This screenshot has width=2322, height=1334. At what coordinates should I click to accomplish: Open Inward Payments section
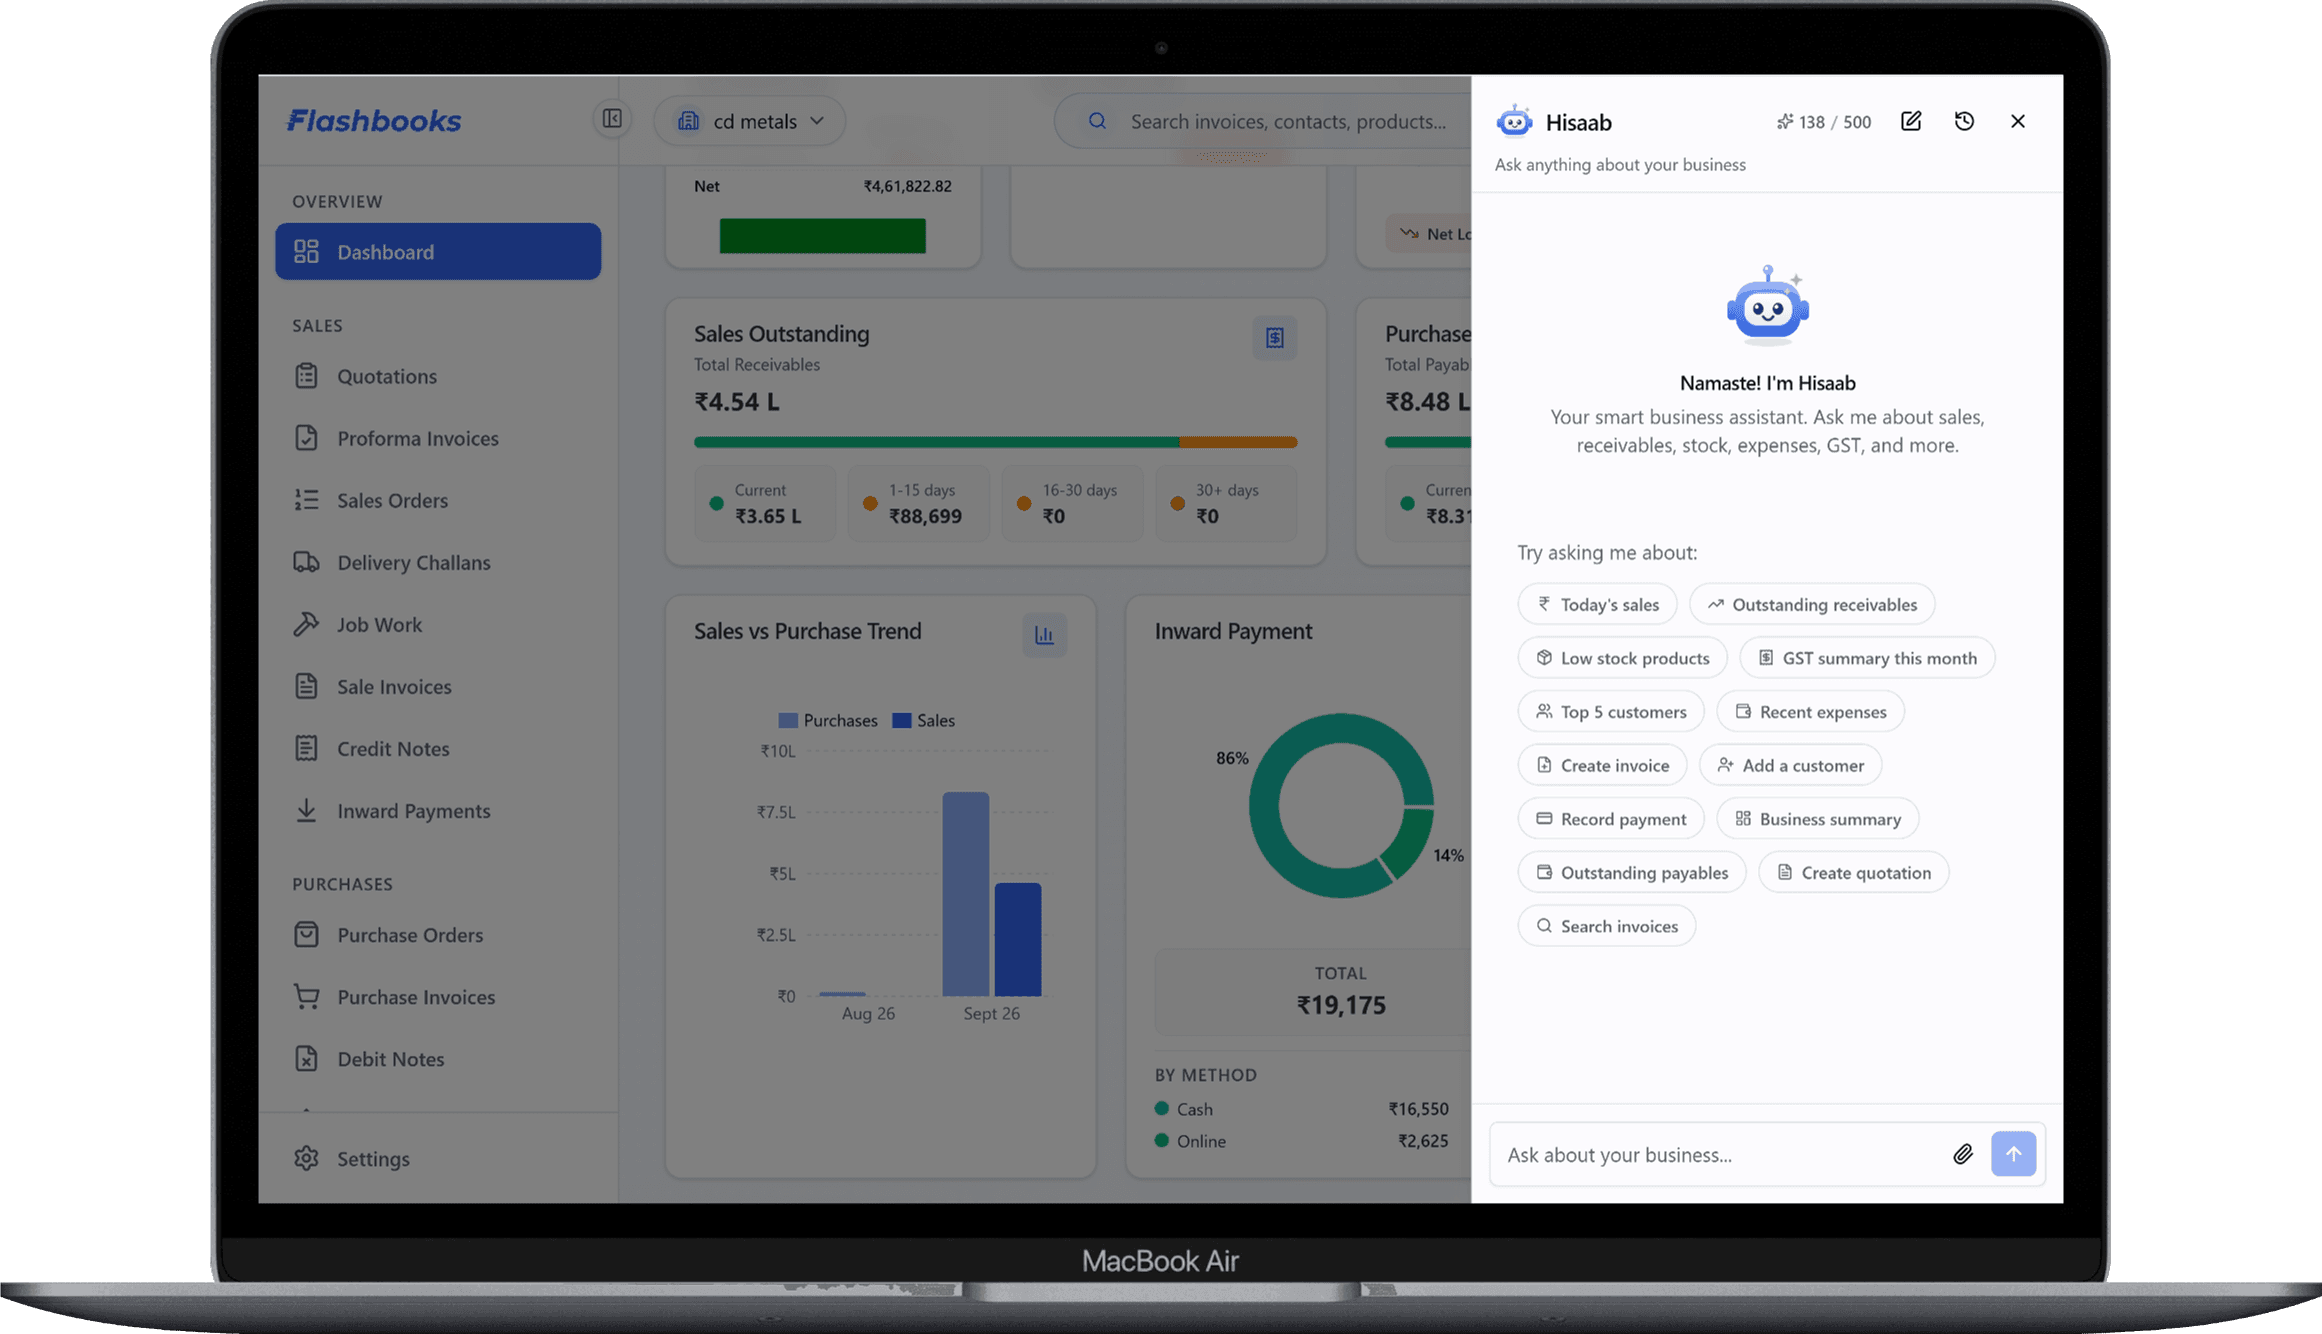point(438,810)
